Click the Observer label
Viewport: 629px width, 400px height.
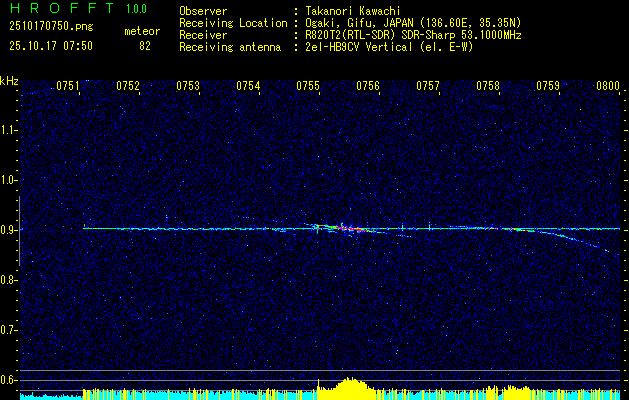point(203,11)
